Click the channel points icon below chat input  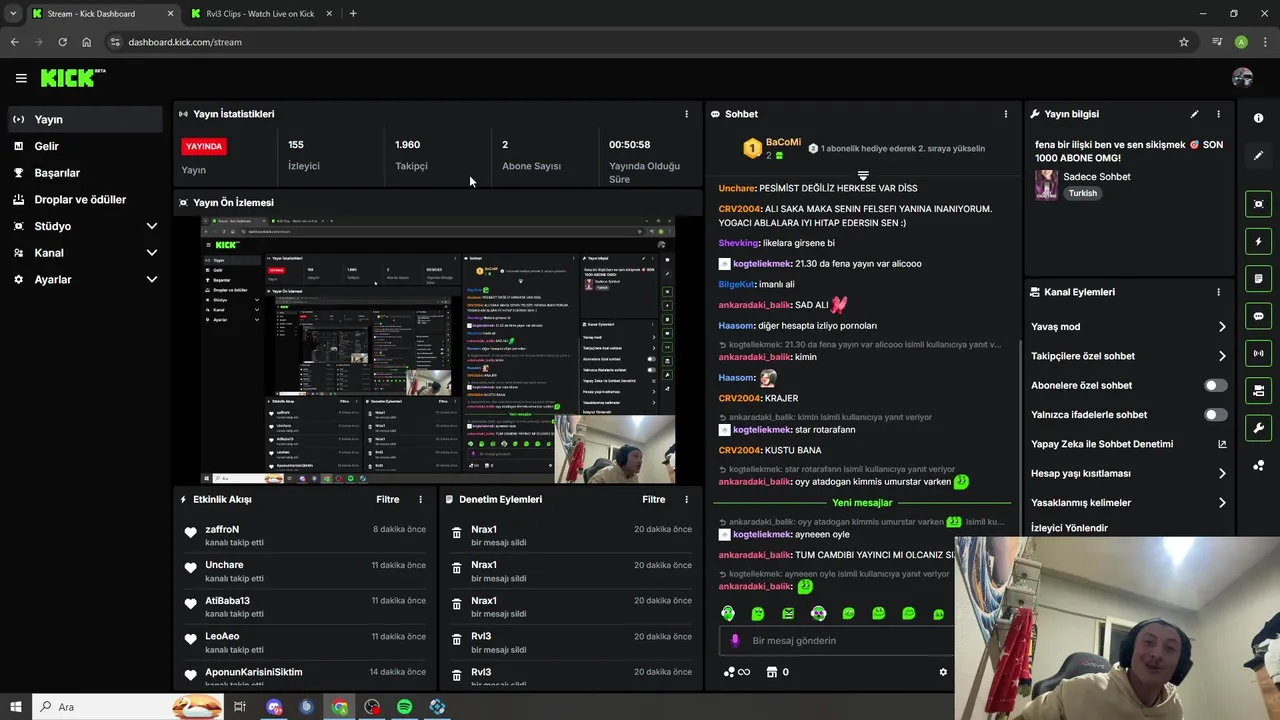pyautogui.click(x=729, y=672)
